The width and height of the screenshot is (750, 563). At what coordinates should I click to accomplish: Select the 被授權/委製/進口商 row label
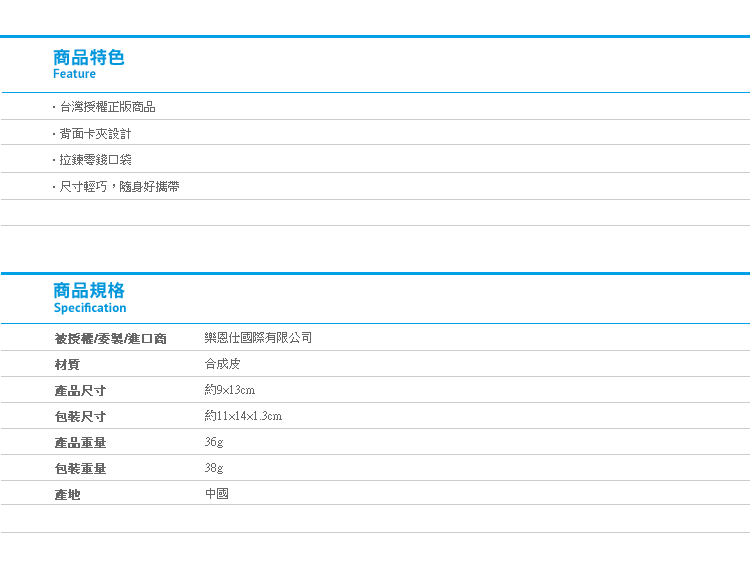click(110, 338)
